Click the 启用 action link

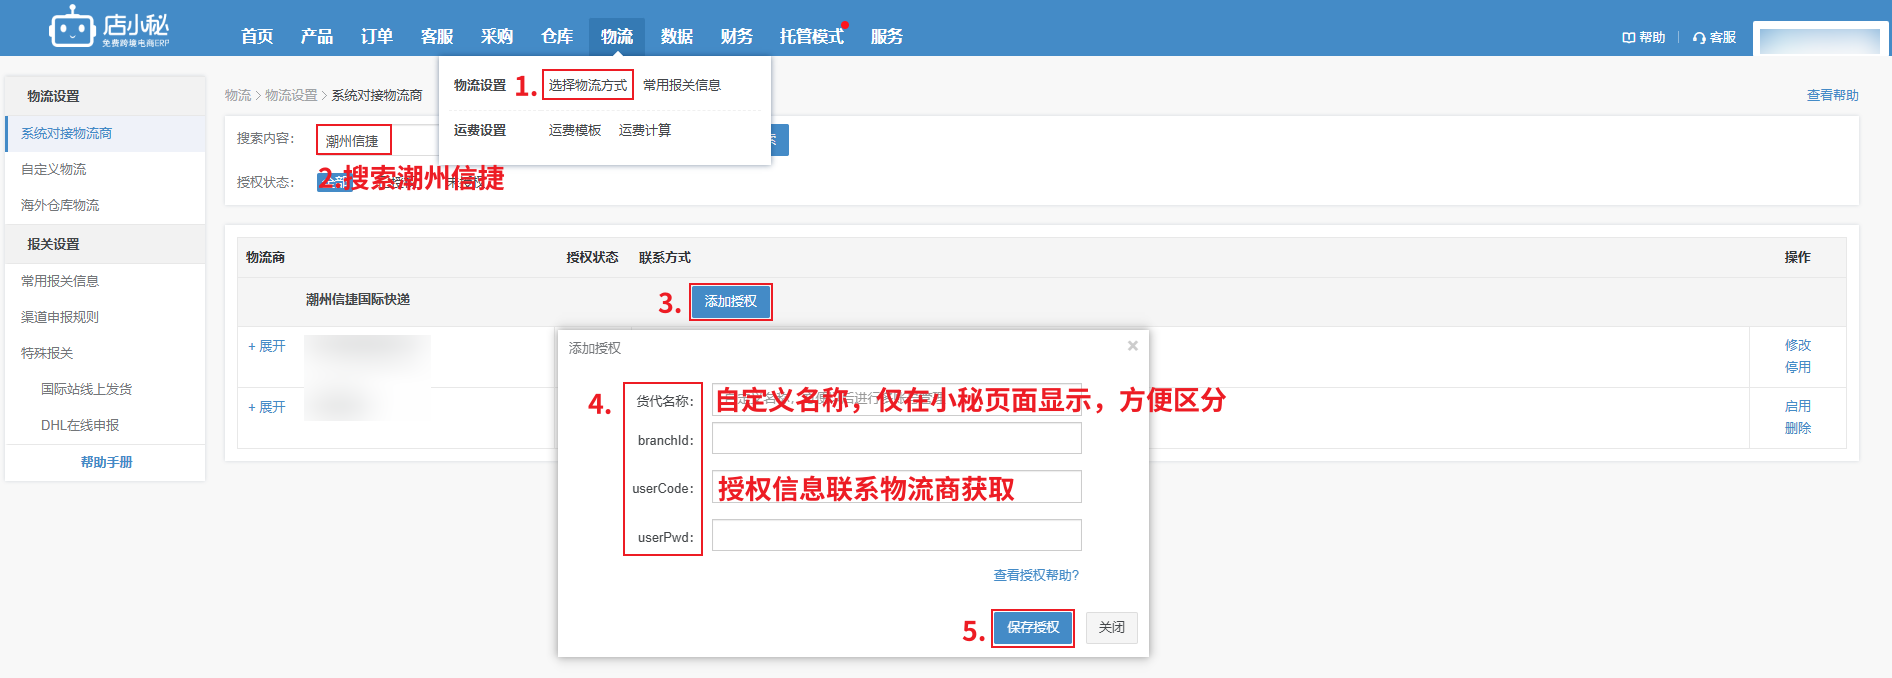(1798, 406)
